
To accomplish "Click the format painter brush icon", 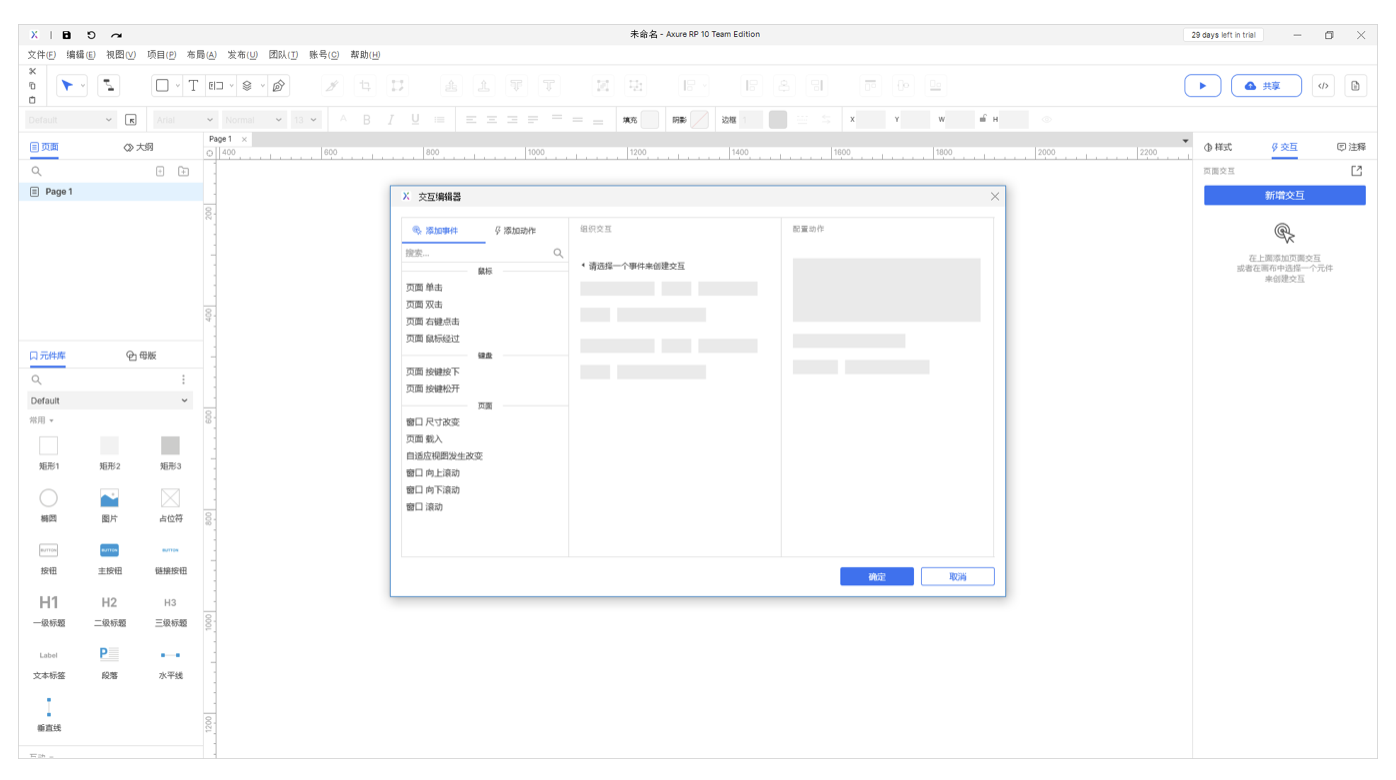I will coord(333,86).
